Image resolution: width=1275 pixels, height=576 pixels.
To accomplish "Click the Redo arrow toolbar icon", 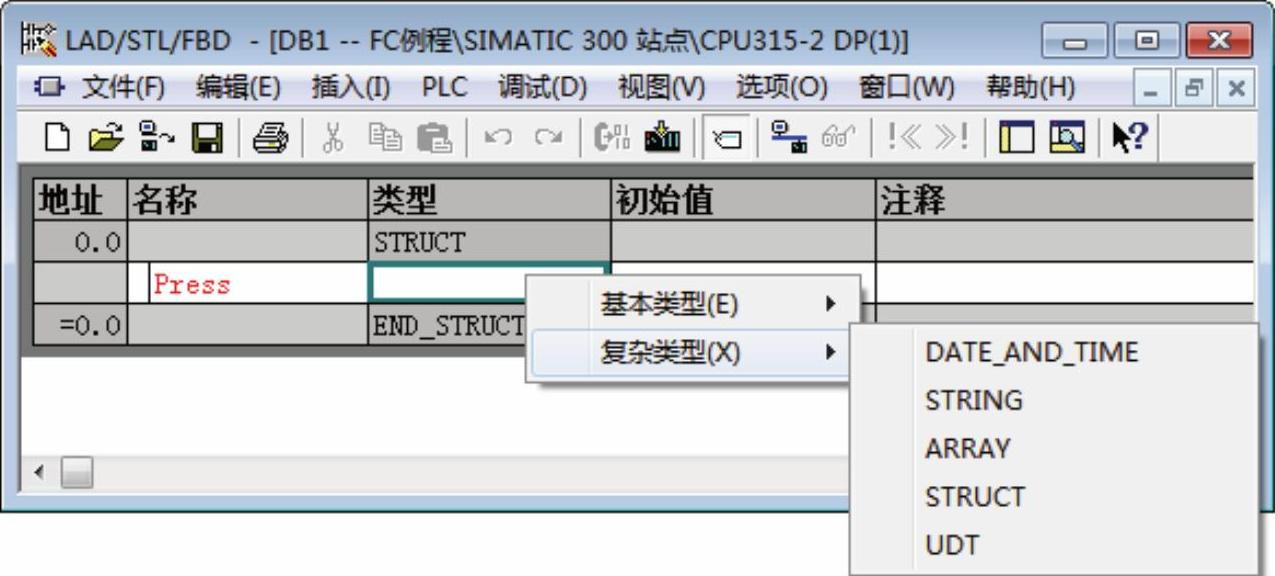I will pos(548,138).
